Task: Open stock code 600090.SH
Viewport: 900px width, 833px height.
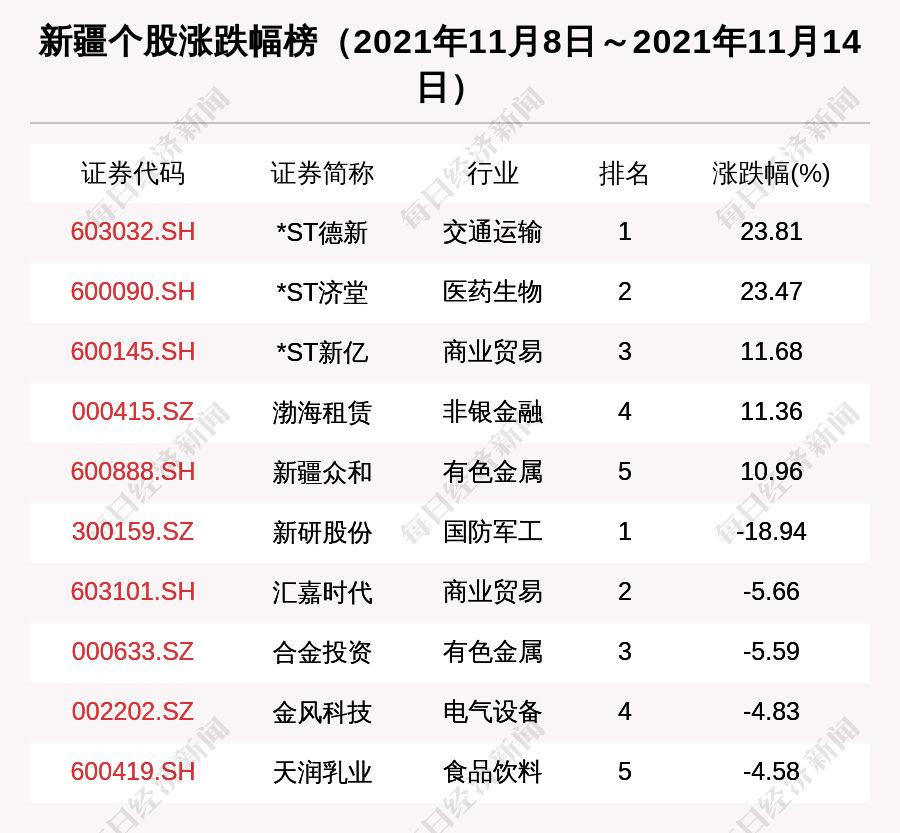Action: click(133, 292)
